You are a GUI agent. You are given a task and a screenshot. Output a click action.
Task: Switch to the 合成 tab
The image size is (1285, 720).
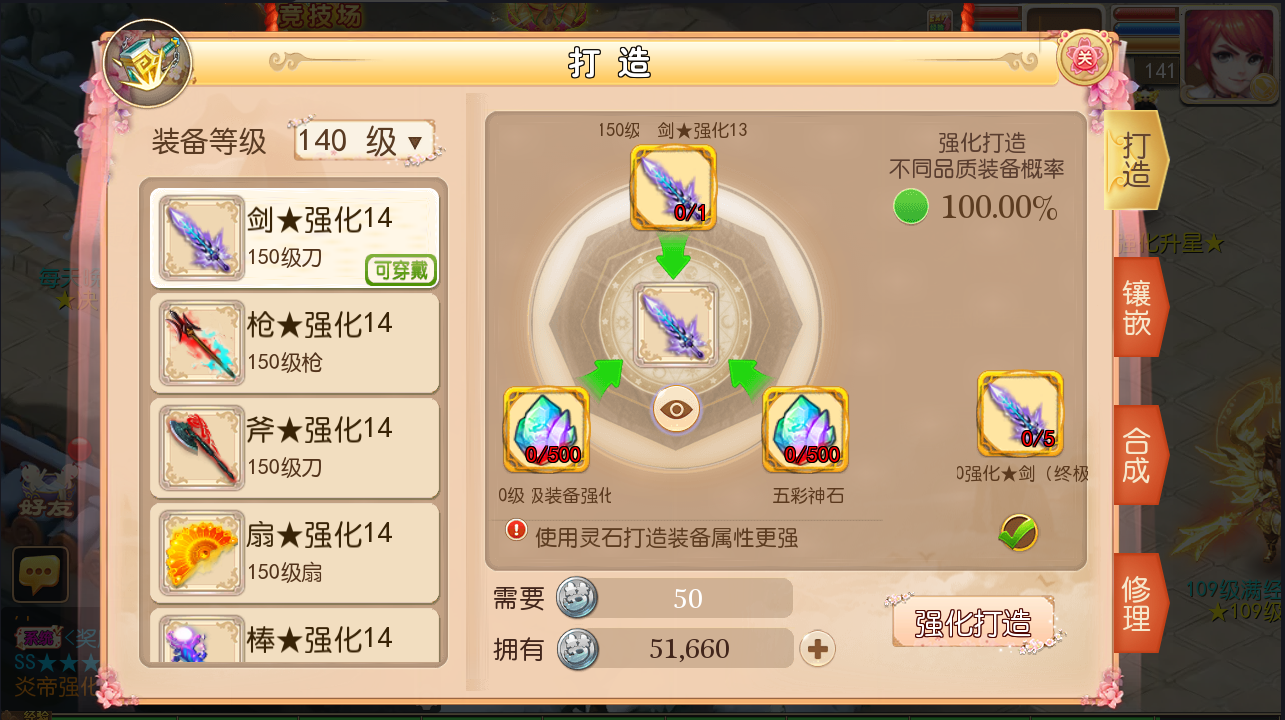(x=1137, y=455)
